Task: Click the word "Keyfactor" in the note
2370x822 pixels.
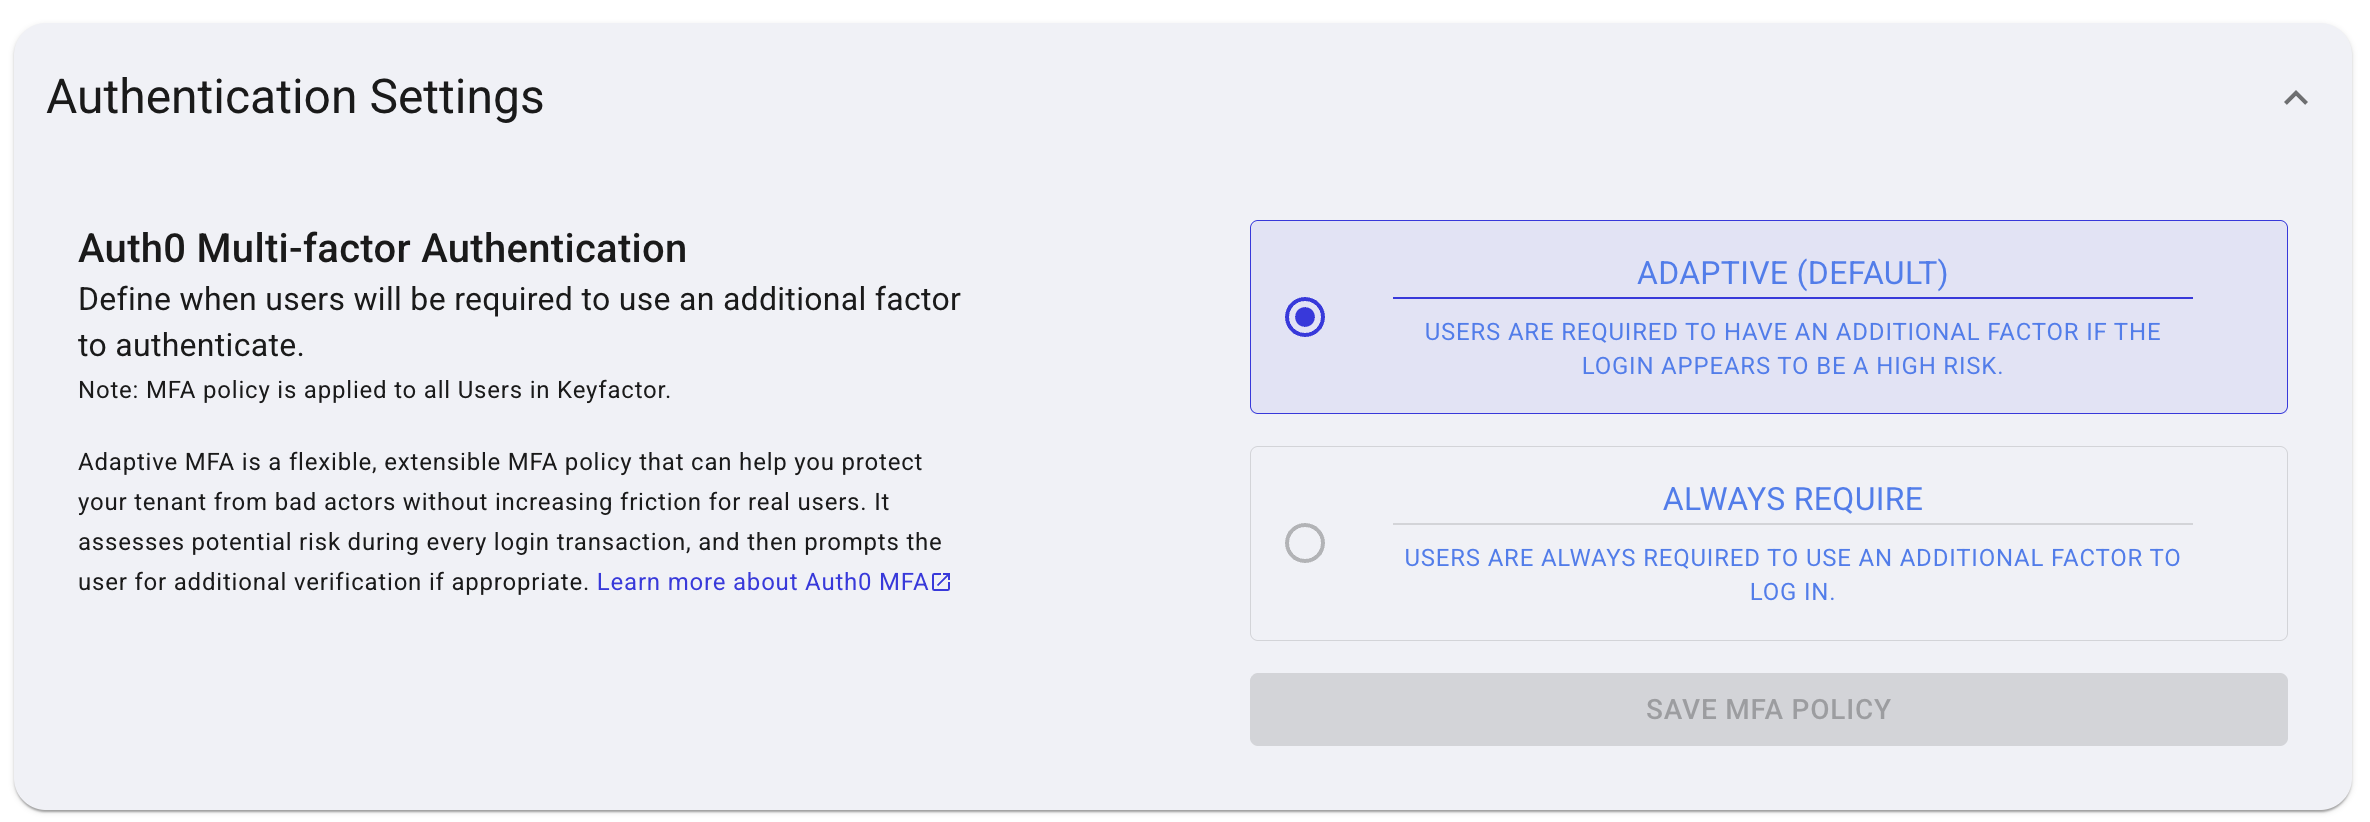Action: coord(612,390)
